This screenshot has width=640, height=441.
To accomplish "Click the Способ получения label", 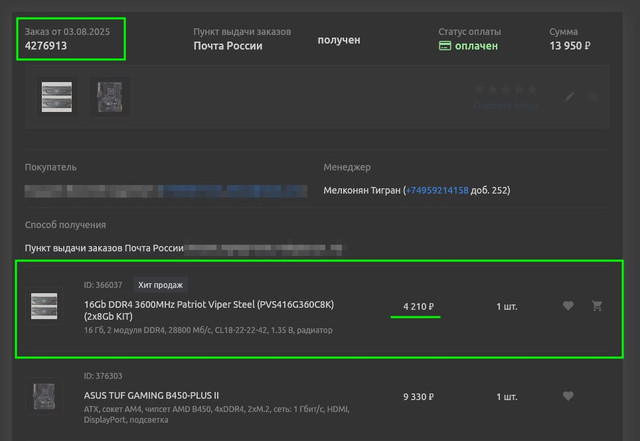I will [x=65, y=225].
